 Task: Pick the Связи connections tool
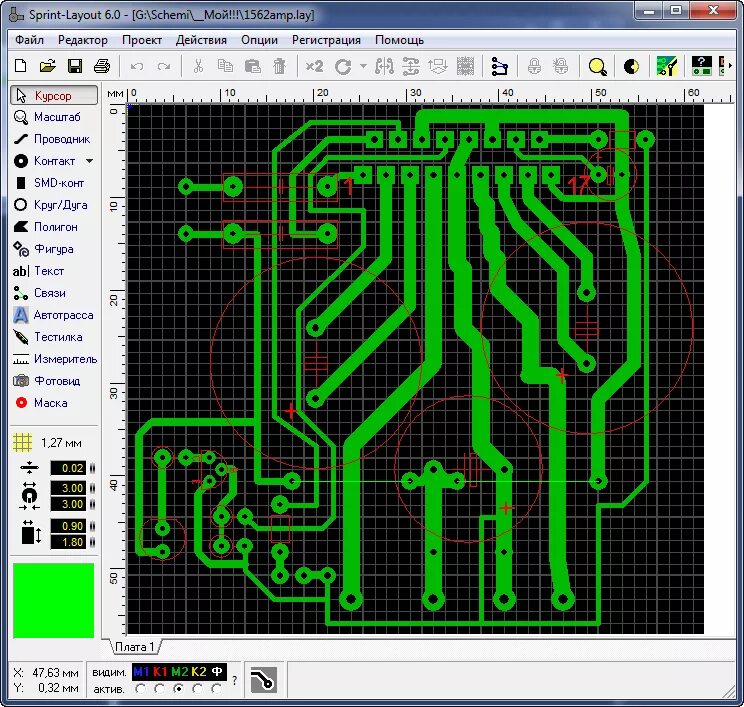(x=41, y=293)
